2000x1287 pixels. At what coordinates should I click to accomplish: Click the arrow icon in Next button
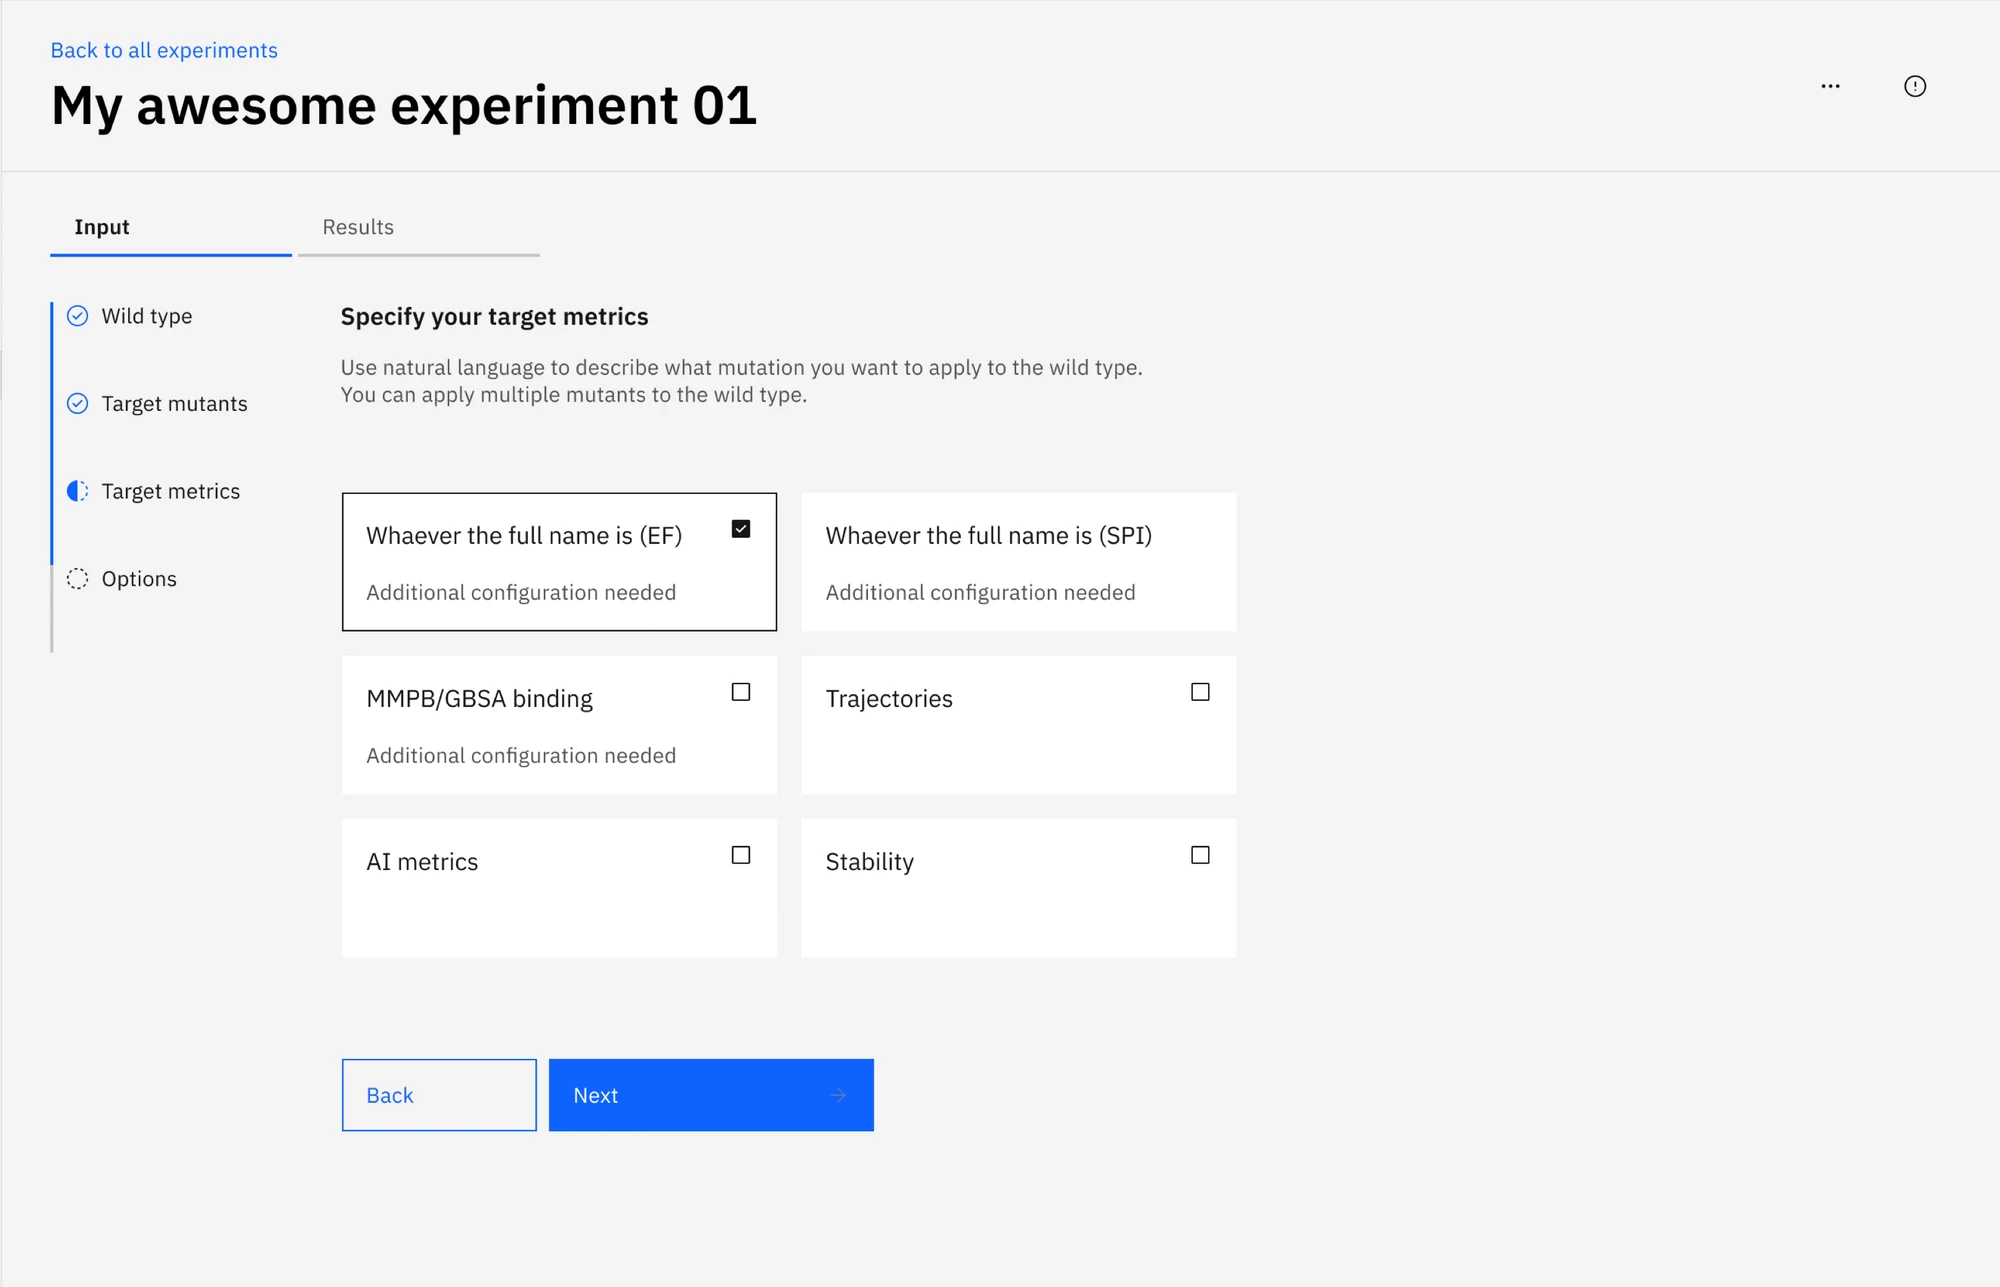click(x=838, y=1095)
